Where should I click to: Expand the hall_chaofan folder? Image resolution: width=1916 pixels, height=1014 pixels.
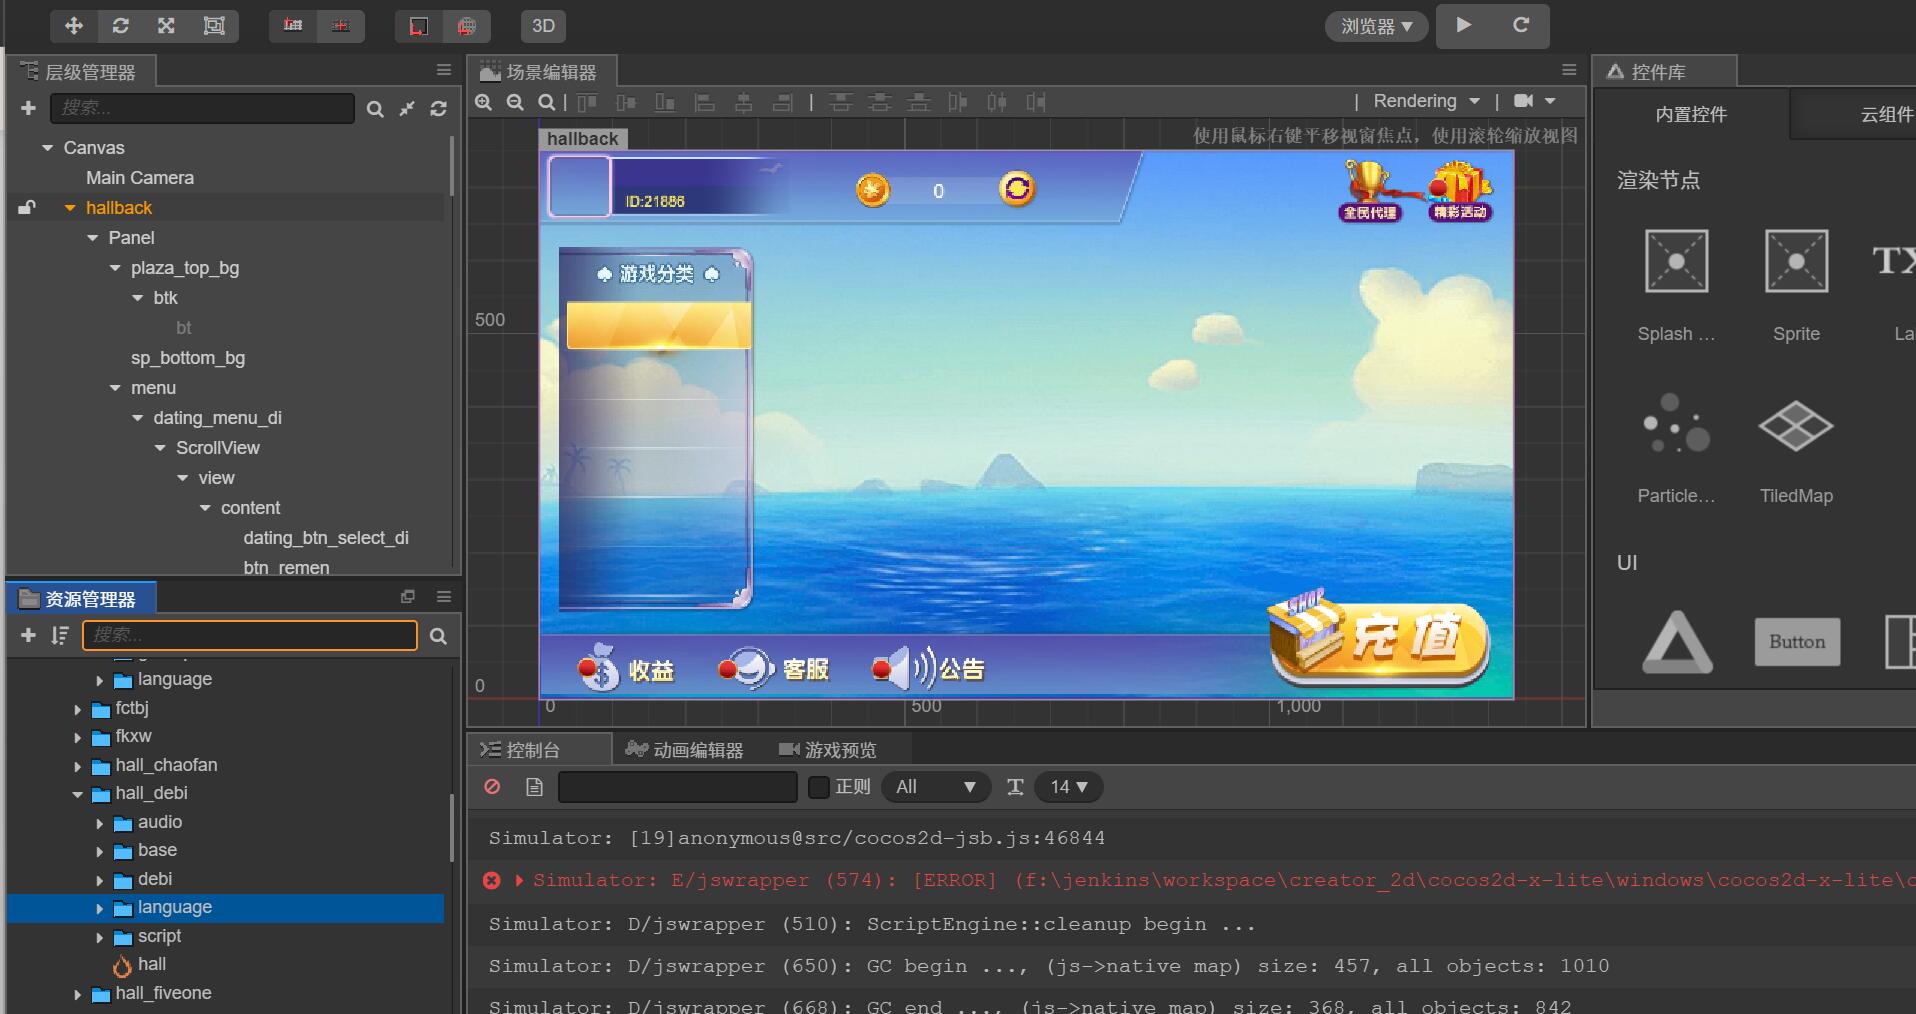(77, 767)
